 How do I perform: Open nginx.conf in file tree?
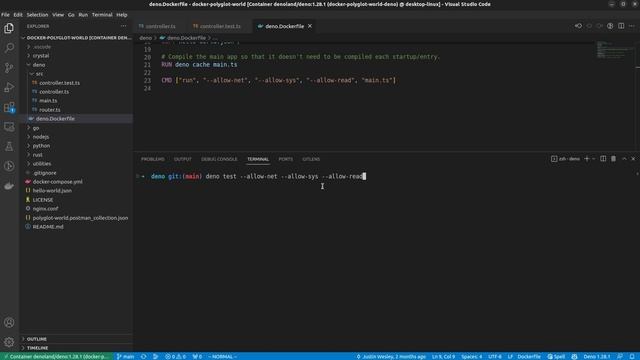tap(45, 209)
